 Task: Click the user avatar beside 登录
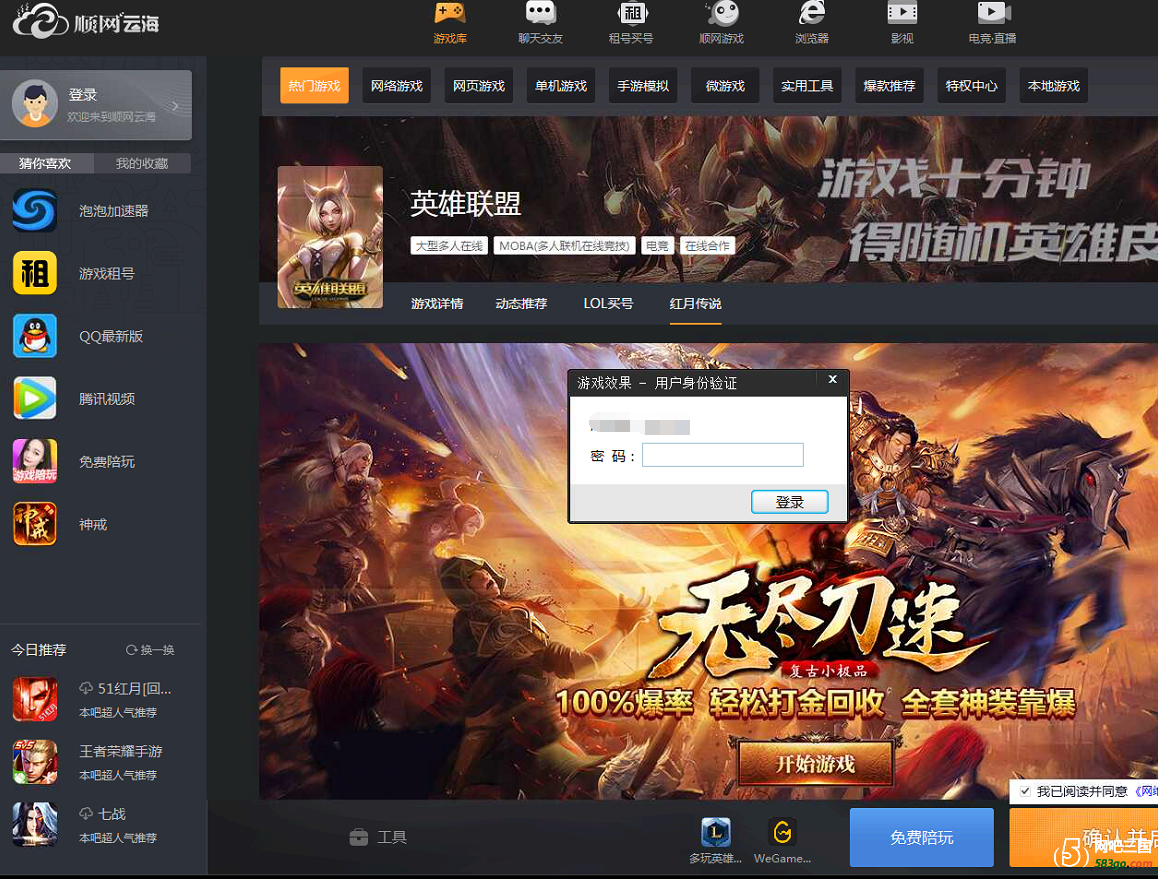[35, 104]
